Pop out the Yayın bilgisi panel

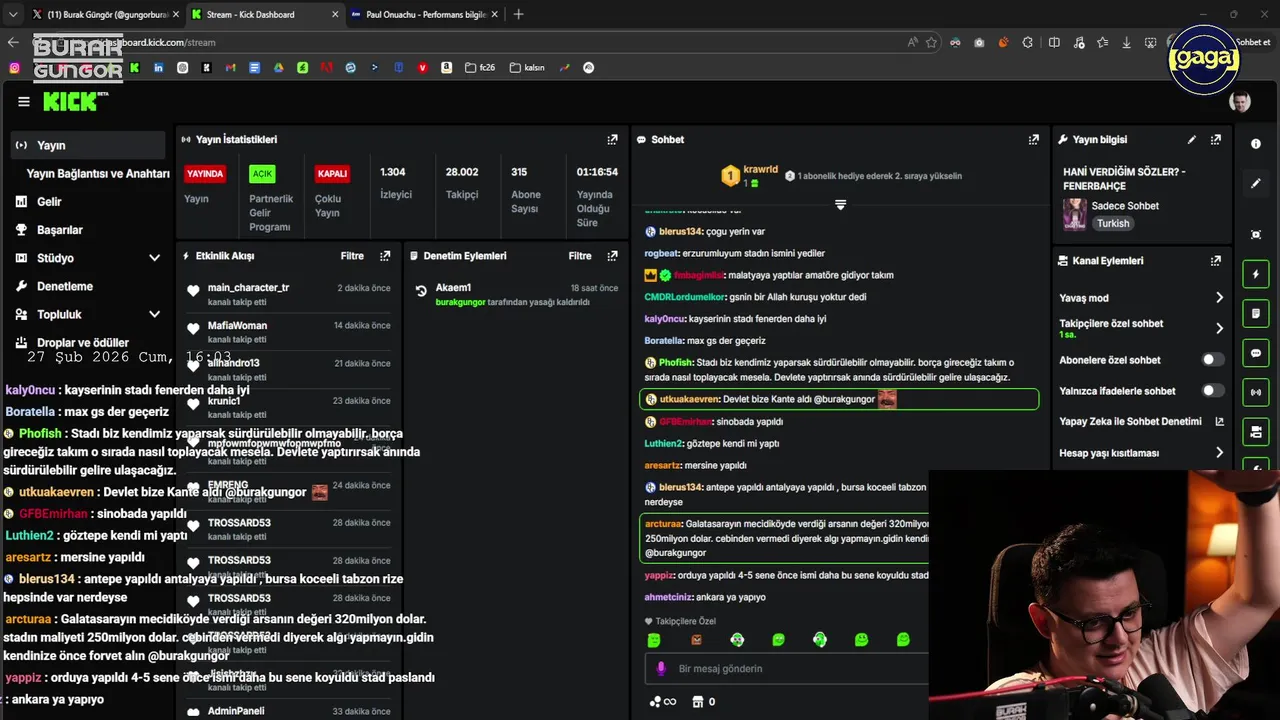[1216, 140]
